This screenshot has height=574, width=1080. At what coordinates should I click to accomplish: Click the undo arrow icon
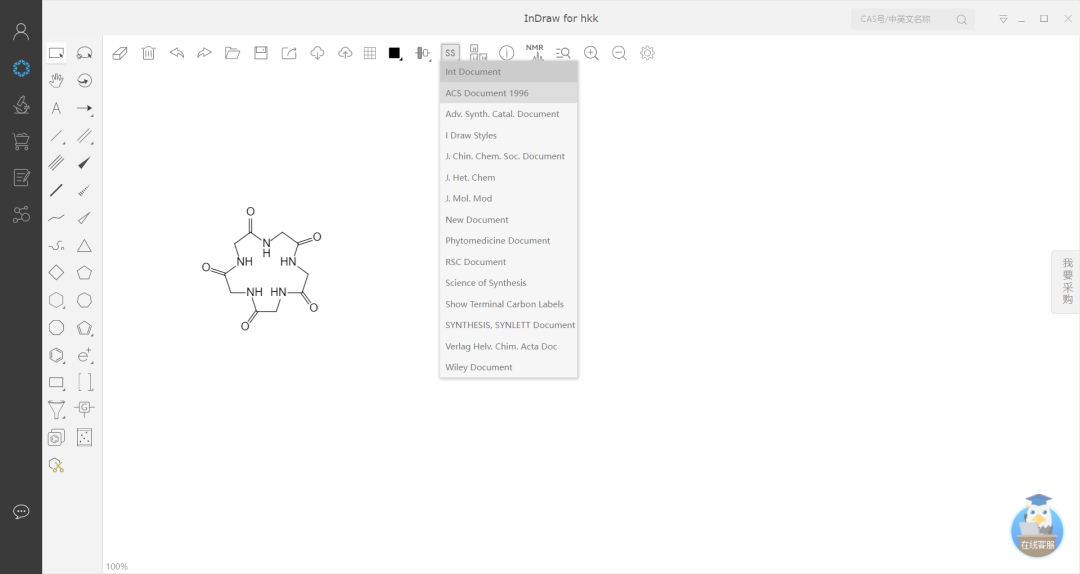pyautogui.click(x=176, y=53)
